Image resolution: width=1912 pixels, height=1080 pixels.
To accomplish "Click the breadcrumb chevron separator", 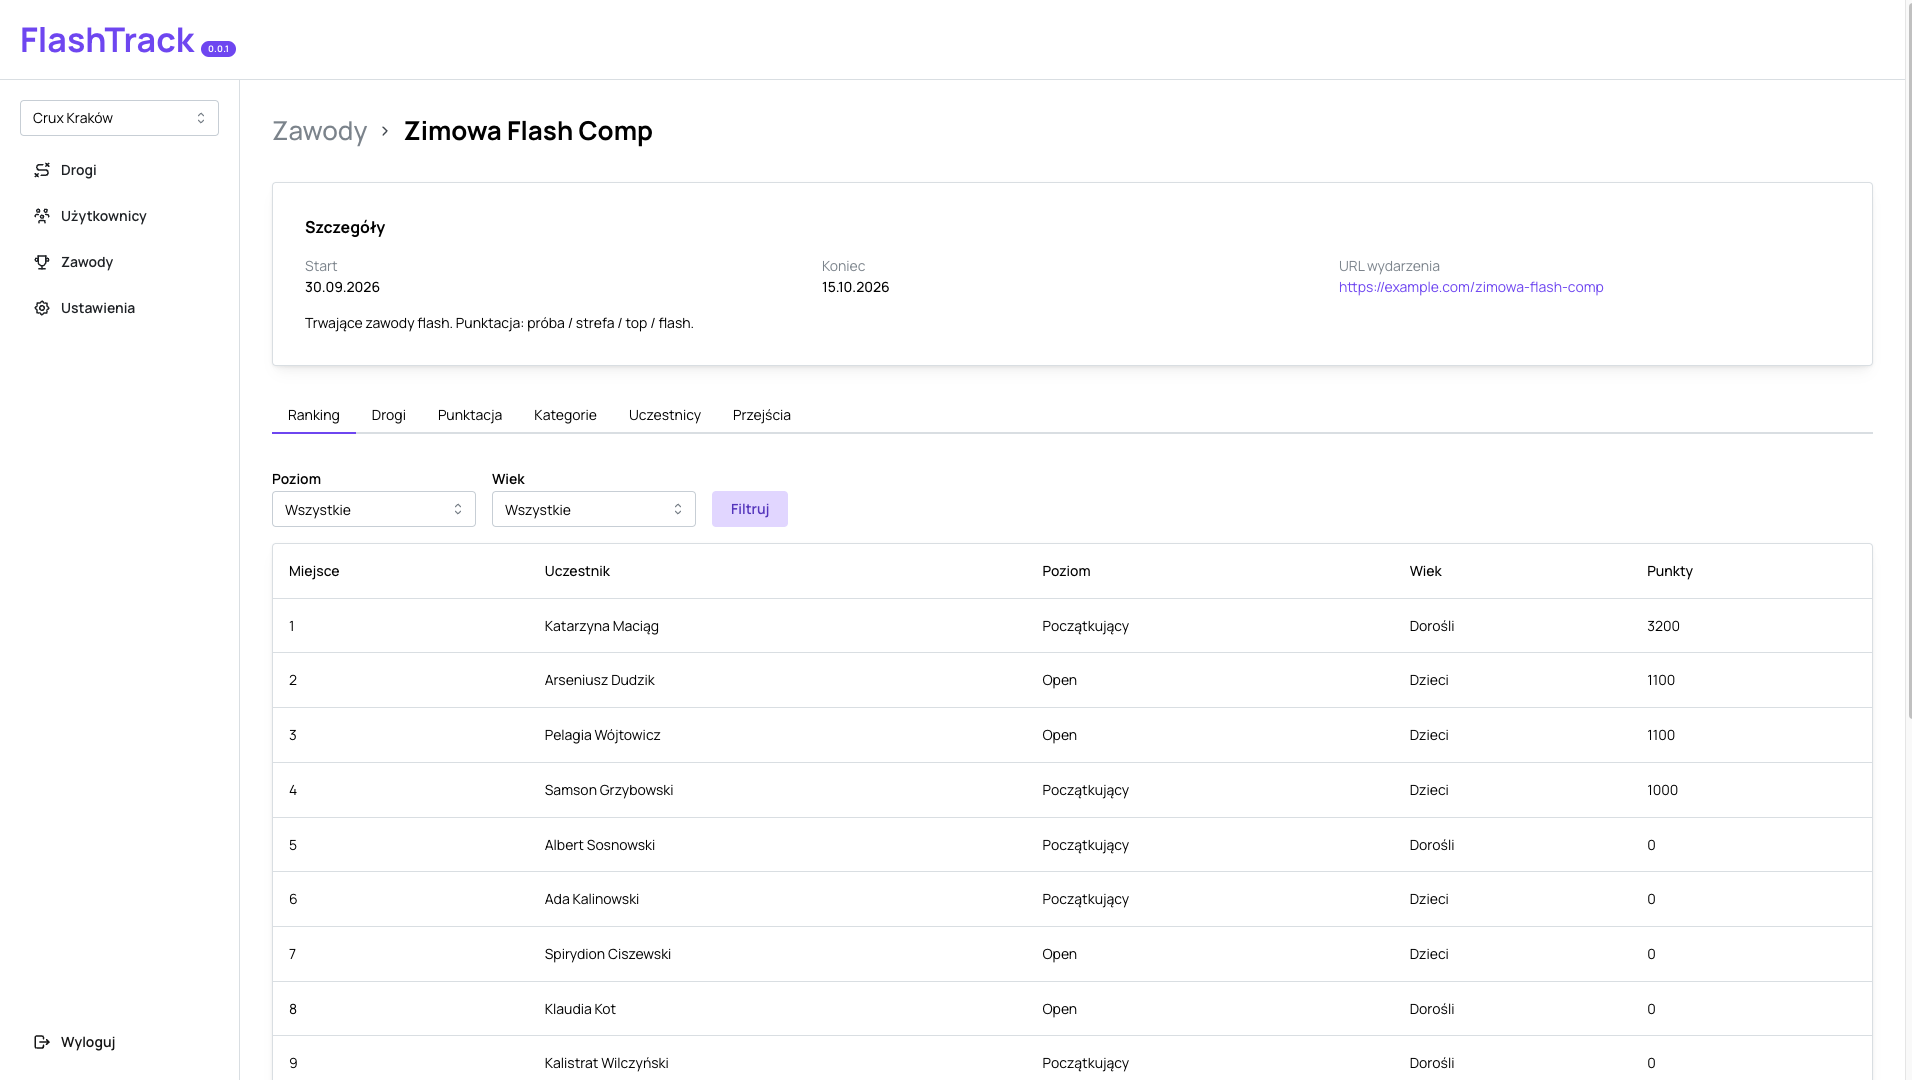I will point(385,131).
